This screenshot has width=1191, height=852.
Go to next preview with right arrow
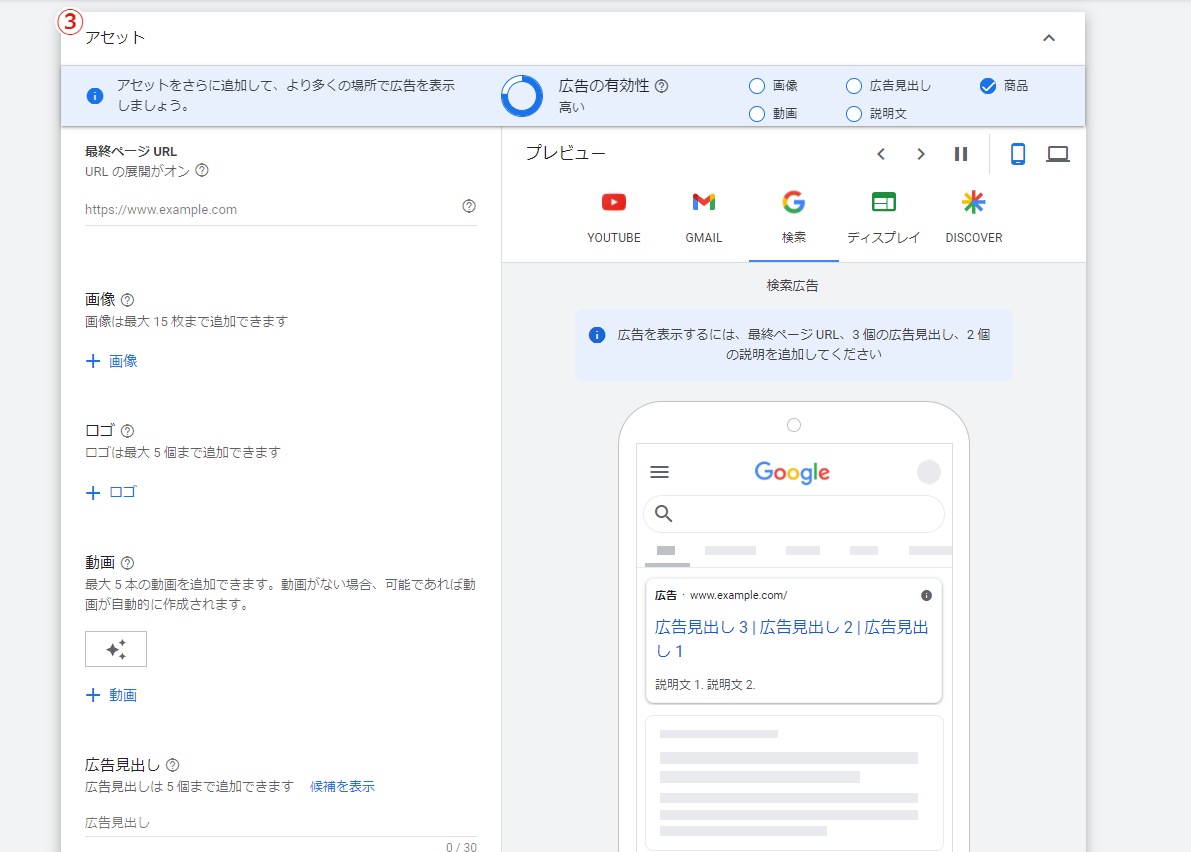[x=921, y=154]
